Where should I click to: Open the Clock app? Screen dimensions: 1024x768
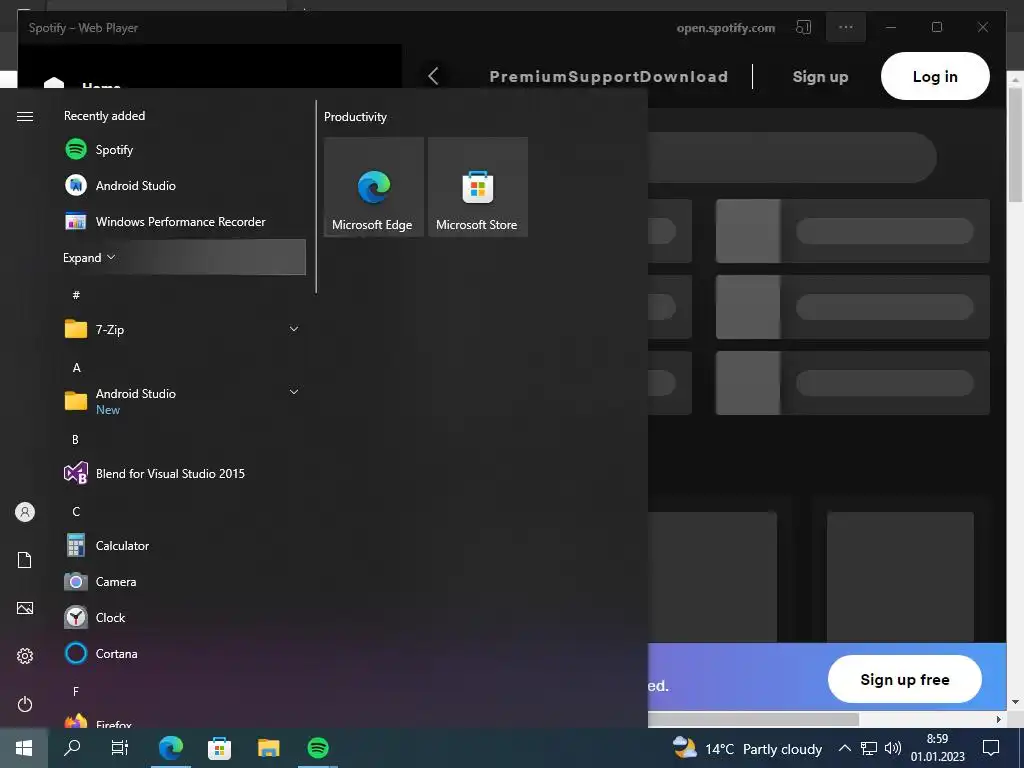[184, 617]
